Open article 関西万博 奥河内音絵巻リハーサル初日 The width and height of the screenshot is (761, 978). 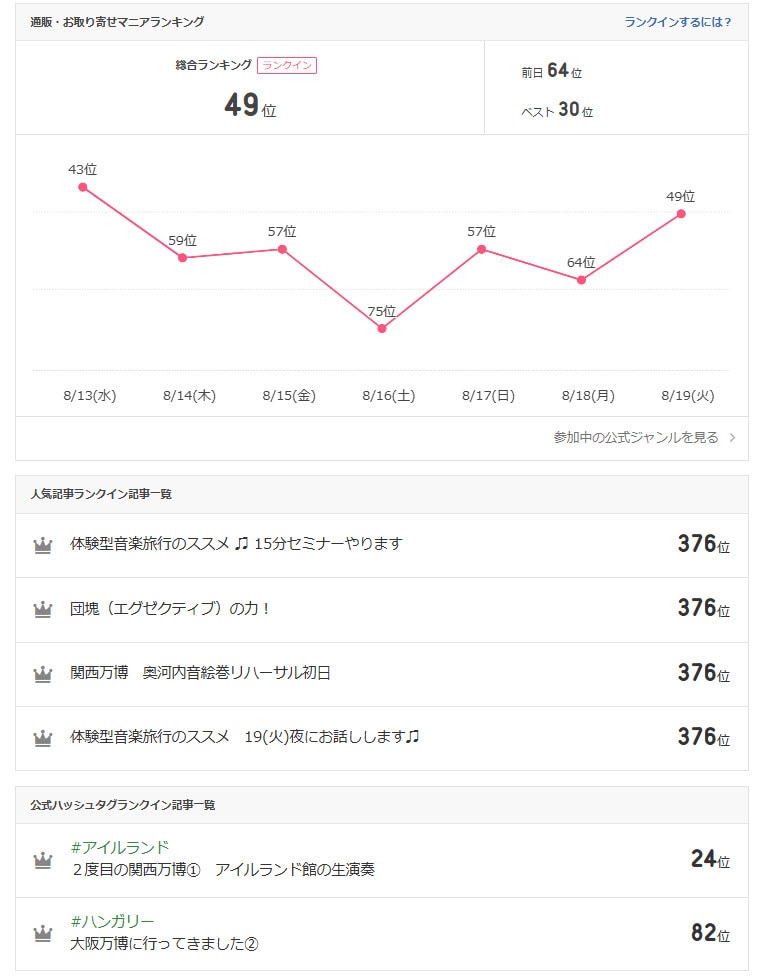pos(200,673)
